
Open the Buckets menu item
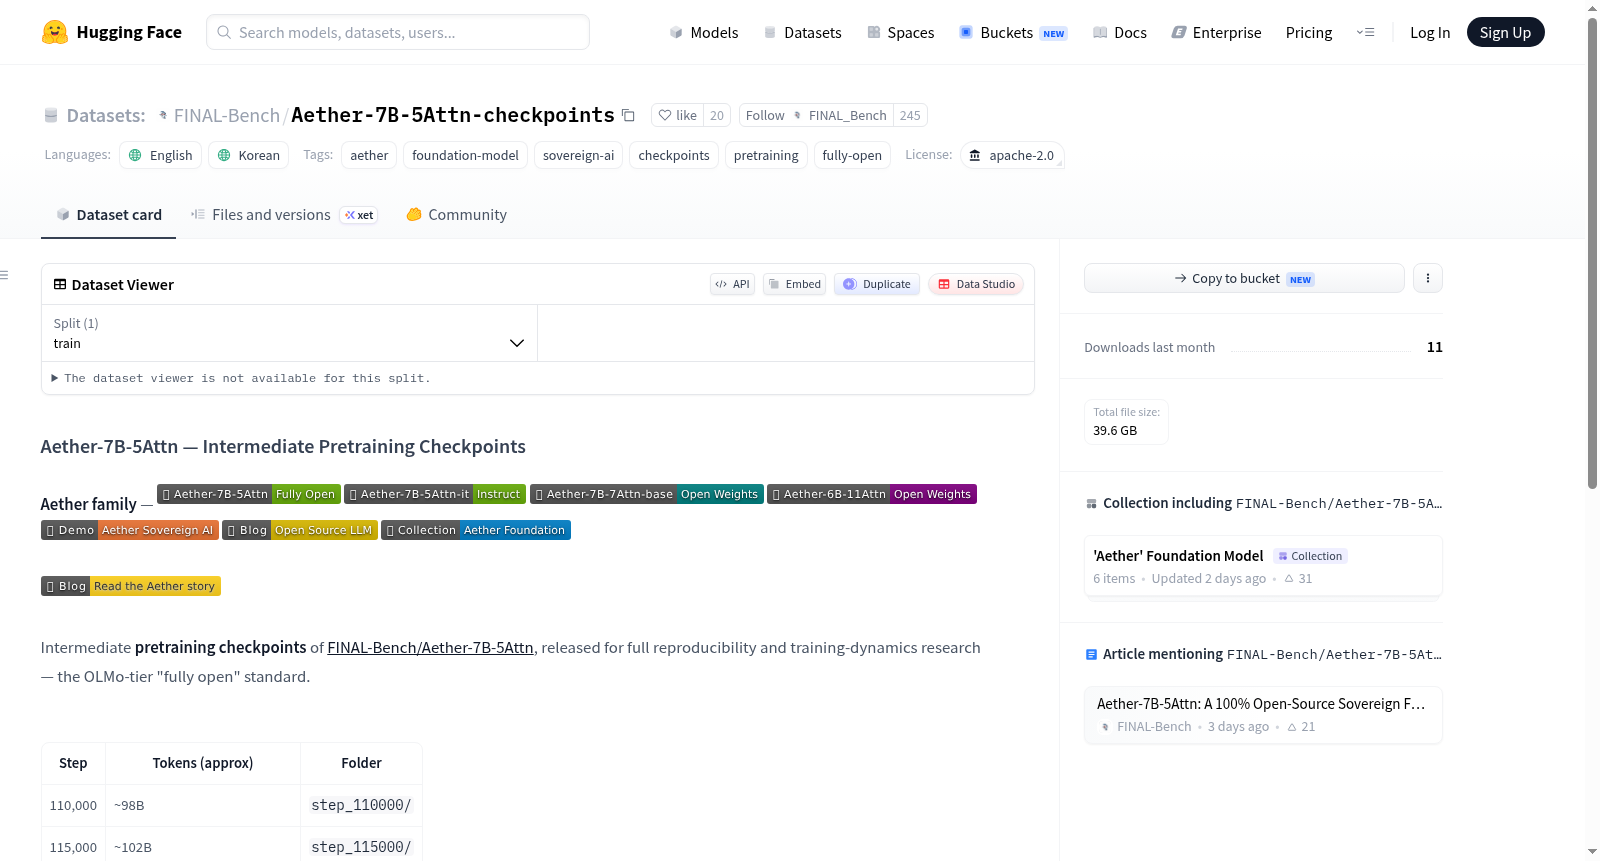click(x=1013, y=32)
